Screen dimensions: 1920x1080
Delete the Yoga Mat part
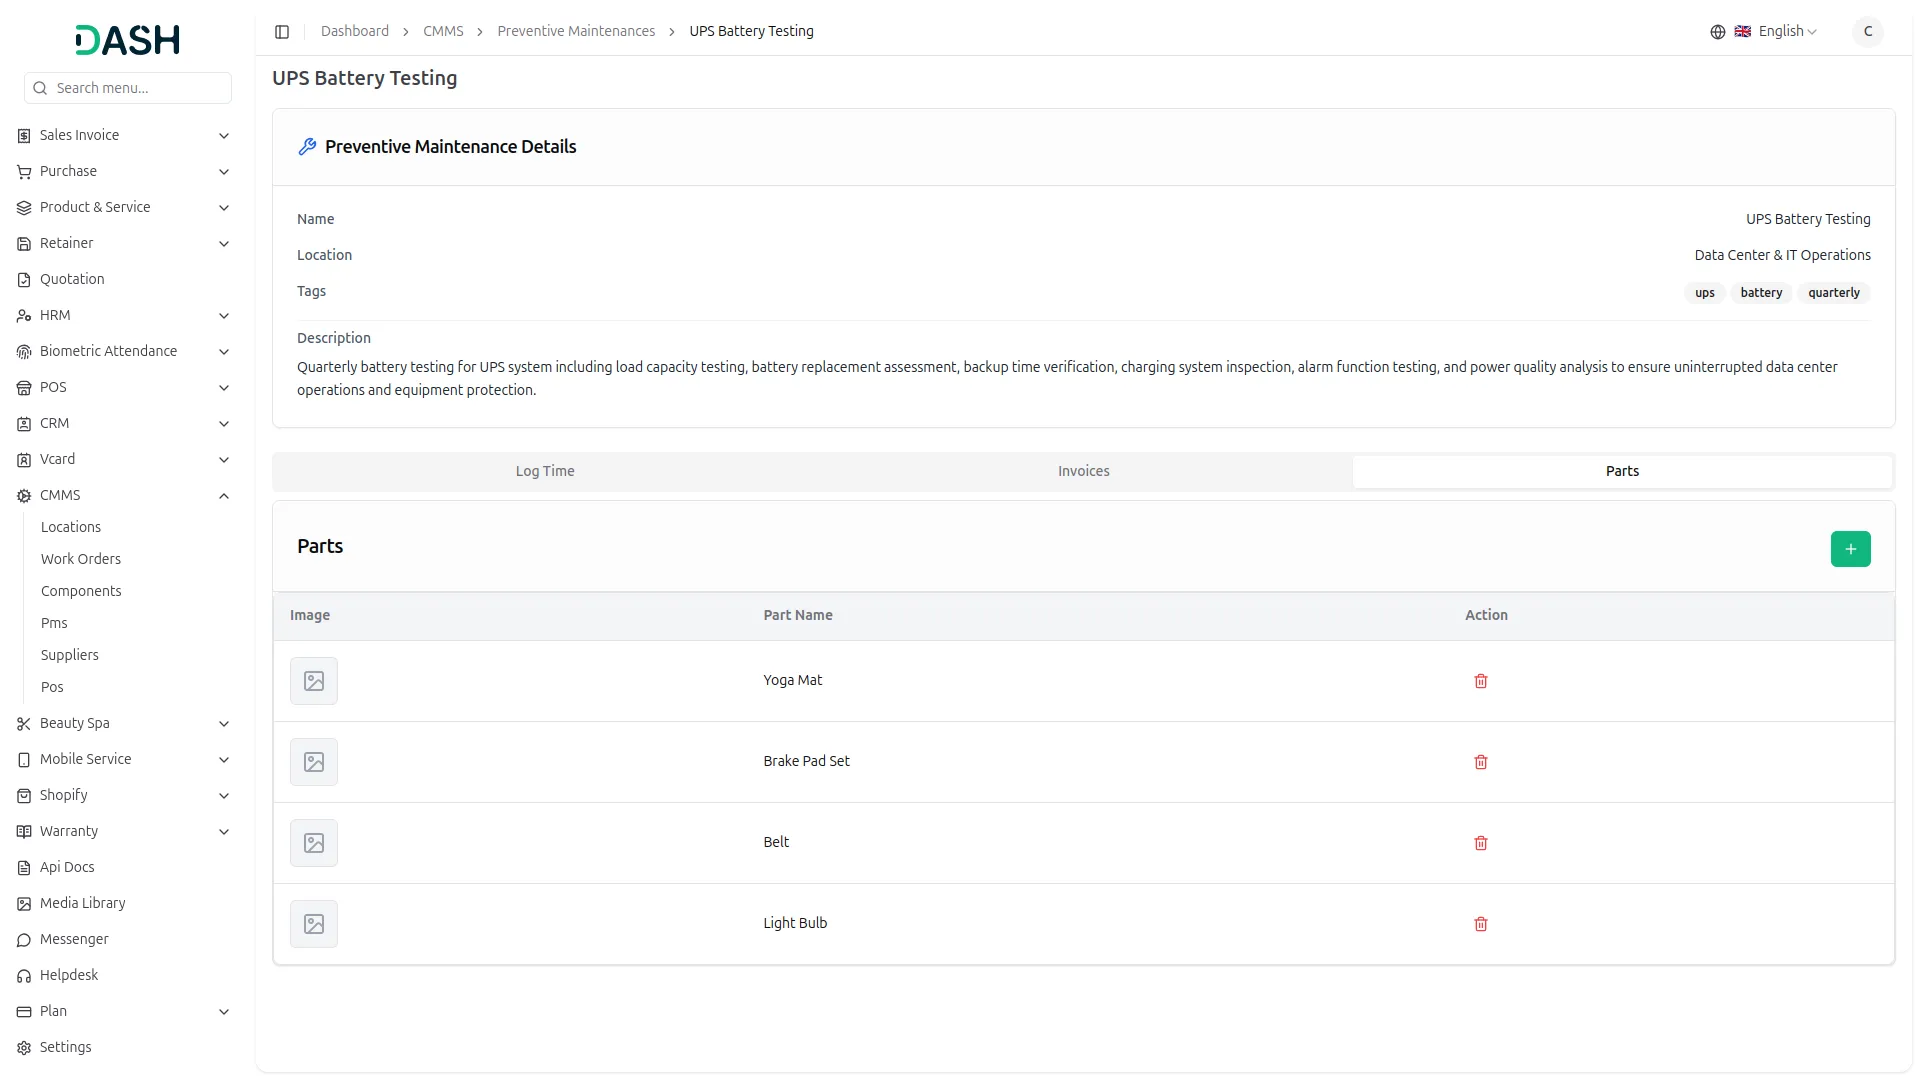(x=1480, y=681)
